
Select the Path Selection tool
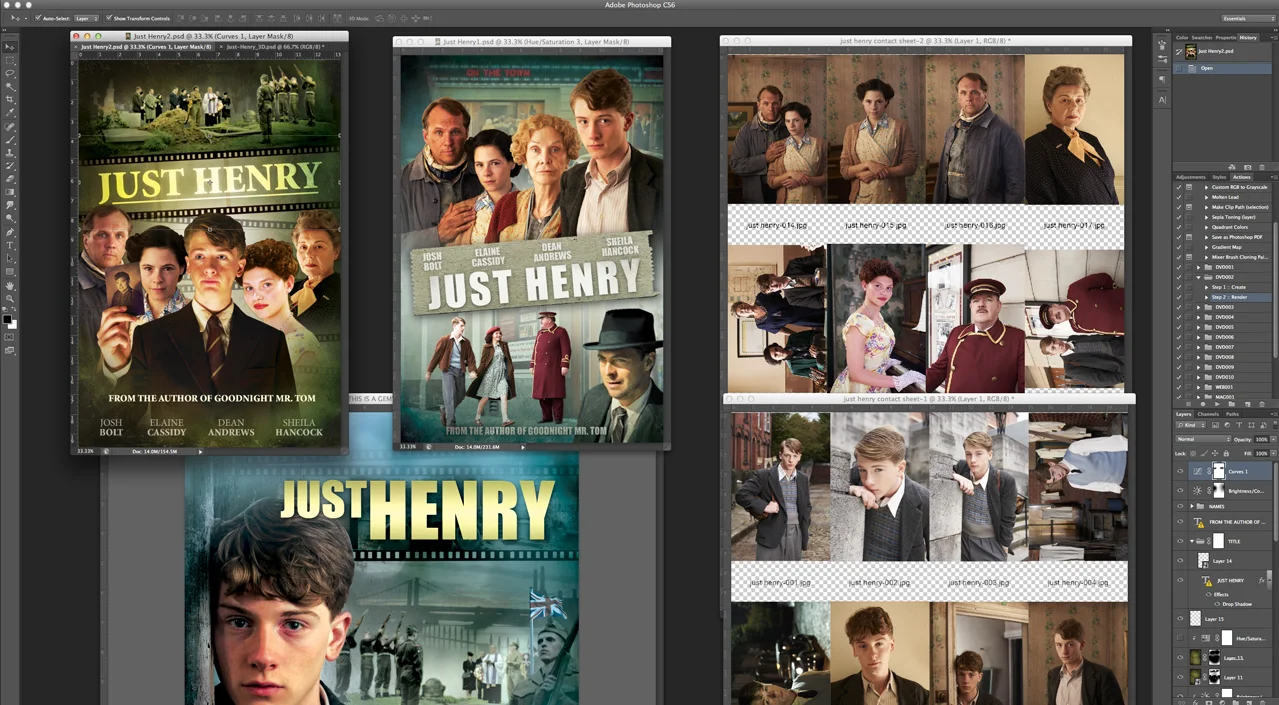[x=10, y=258]
